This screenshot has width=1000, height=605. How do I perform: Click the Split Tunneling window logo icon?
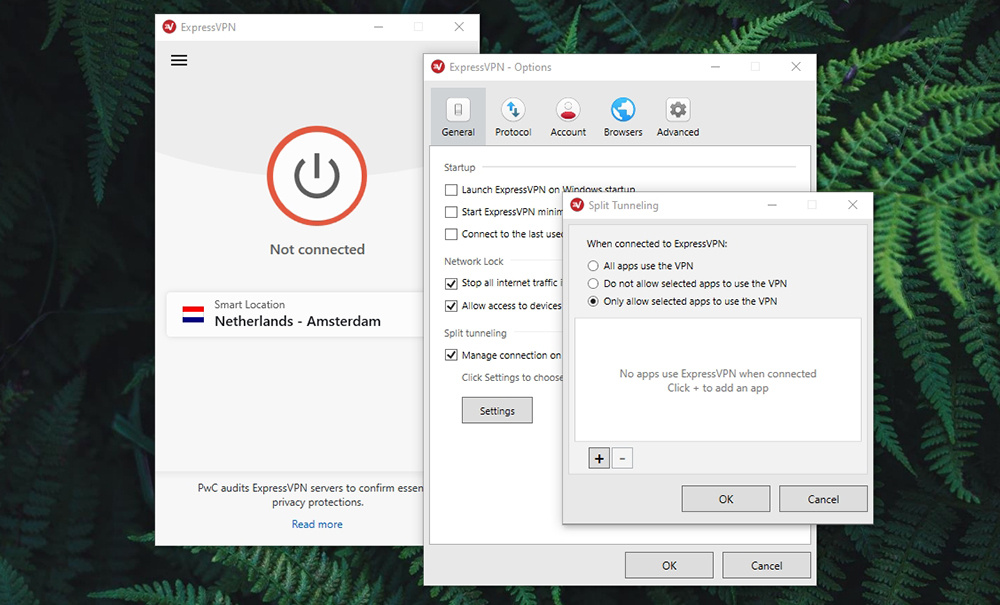click(578, 204)
